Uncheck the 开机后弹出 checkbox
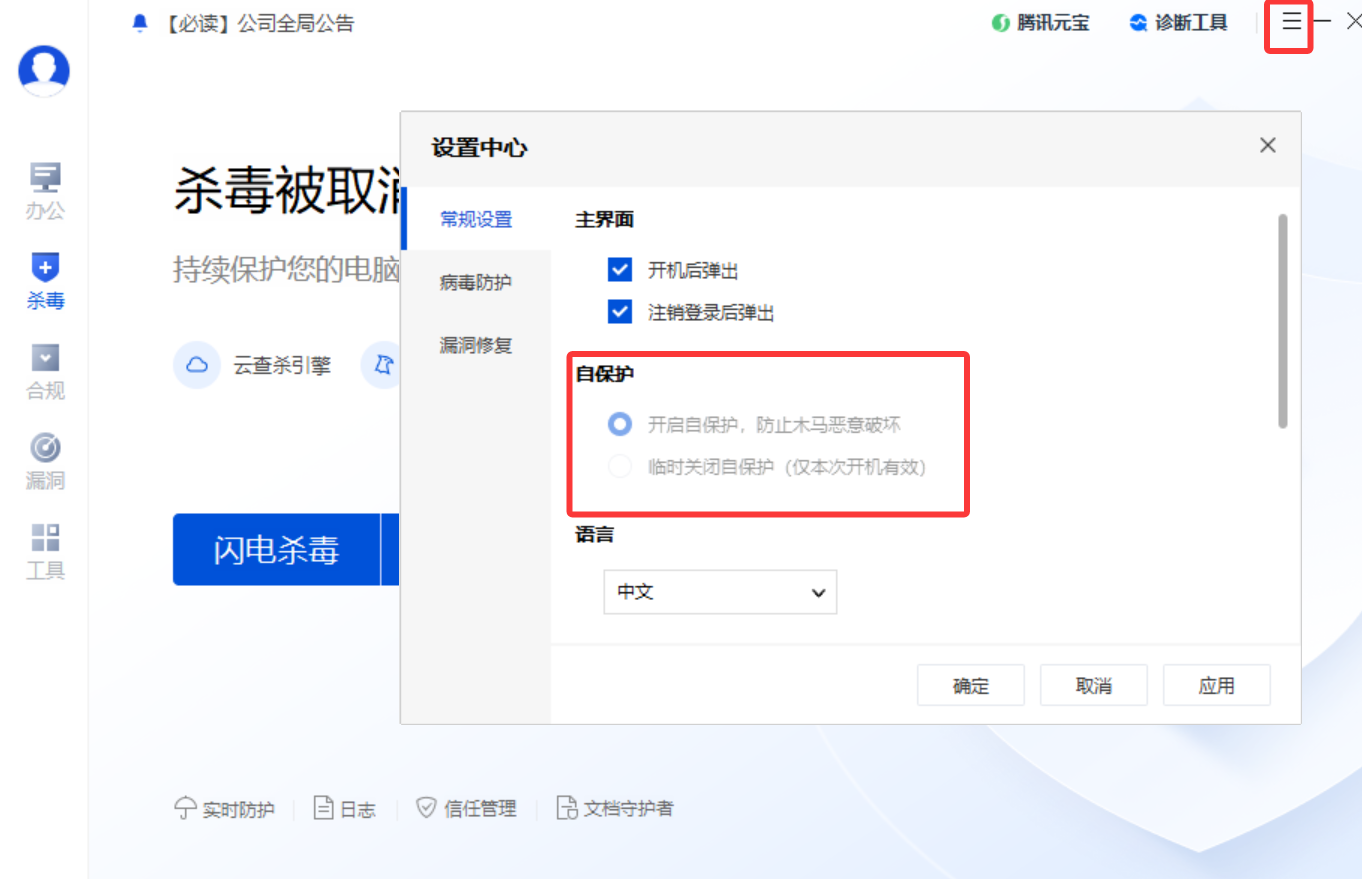This screenshot has height=879, width=1362. [620, 270]
